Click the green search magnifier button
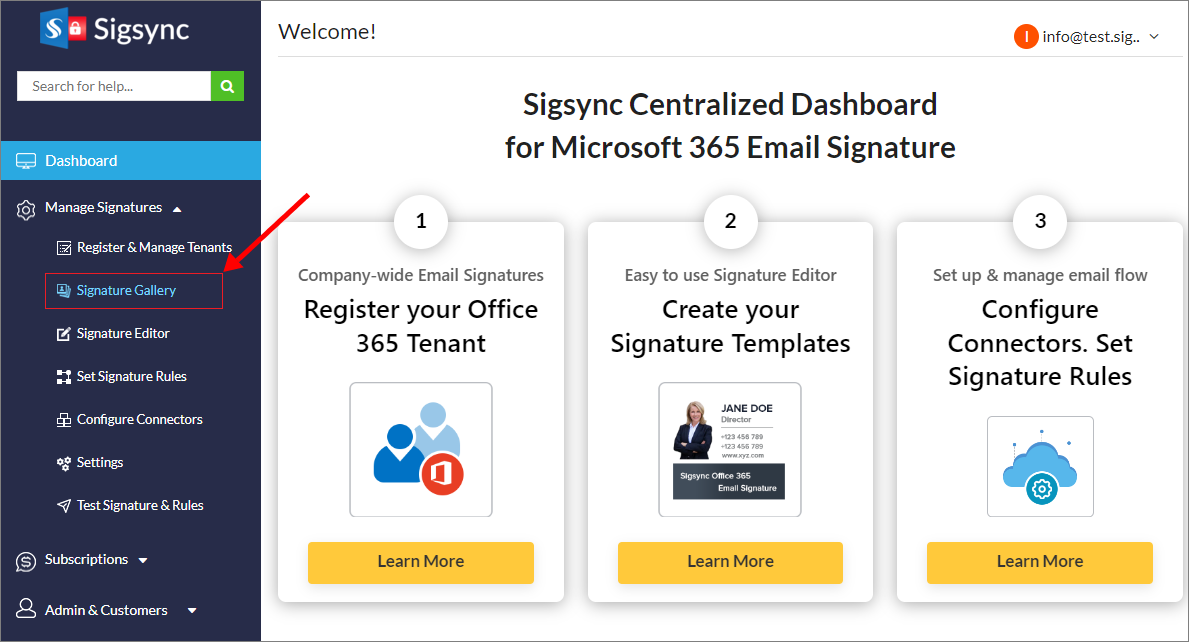The width and height of the screenshot is (1189, 642). tap(227, 86)
